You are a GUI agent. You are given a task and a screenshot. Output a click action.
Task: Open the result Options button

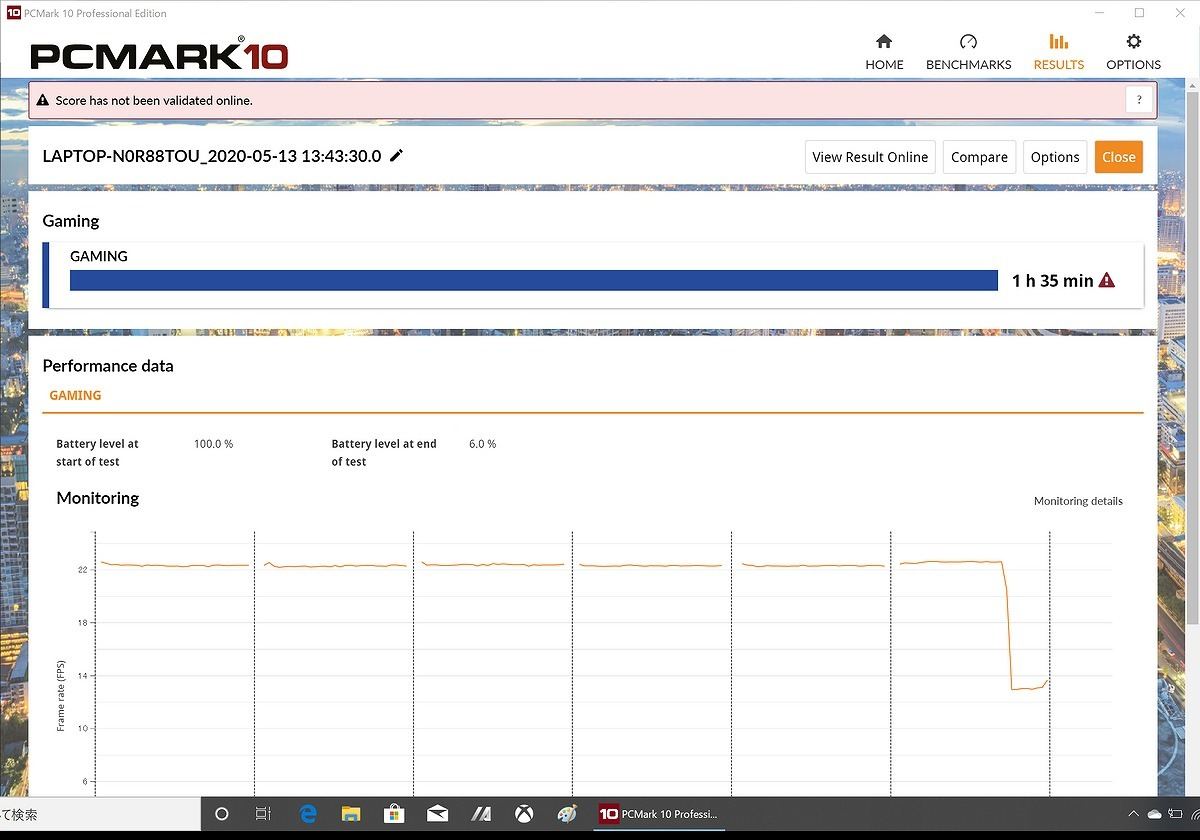point(1055,157)
